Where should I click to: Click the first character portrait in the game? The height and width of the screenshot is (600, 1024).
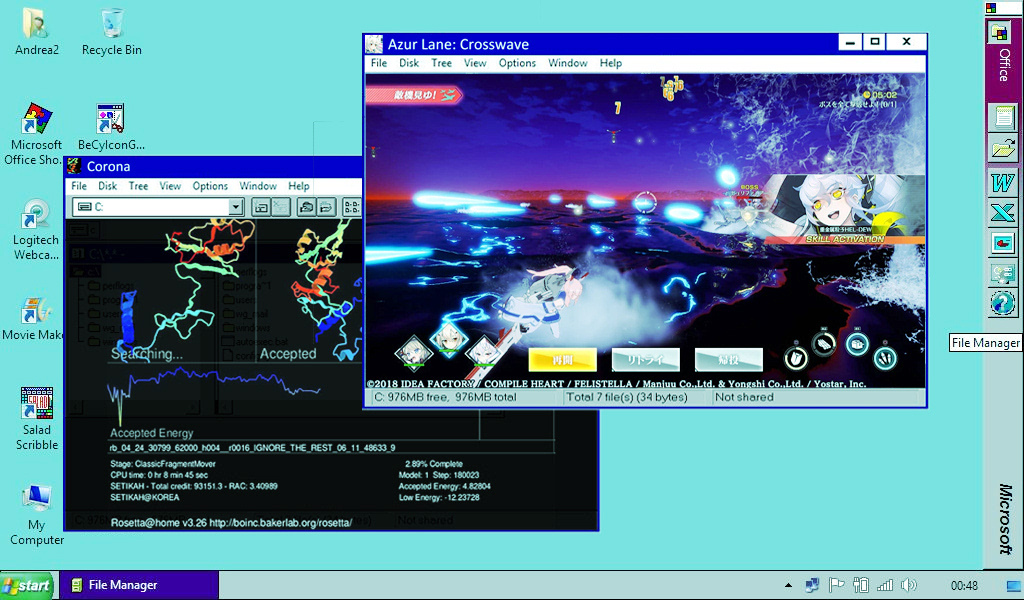pos(414,353)
